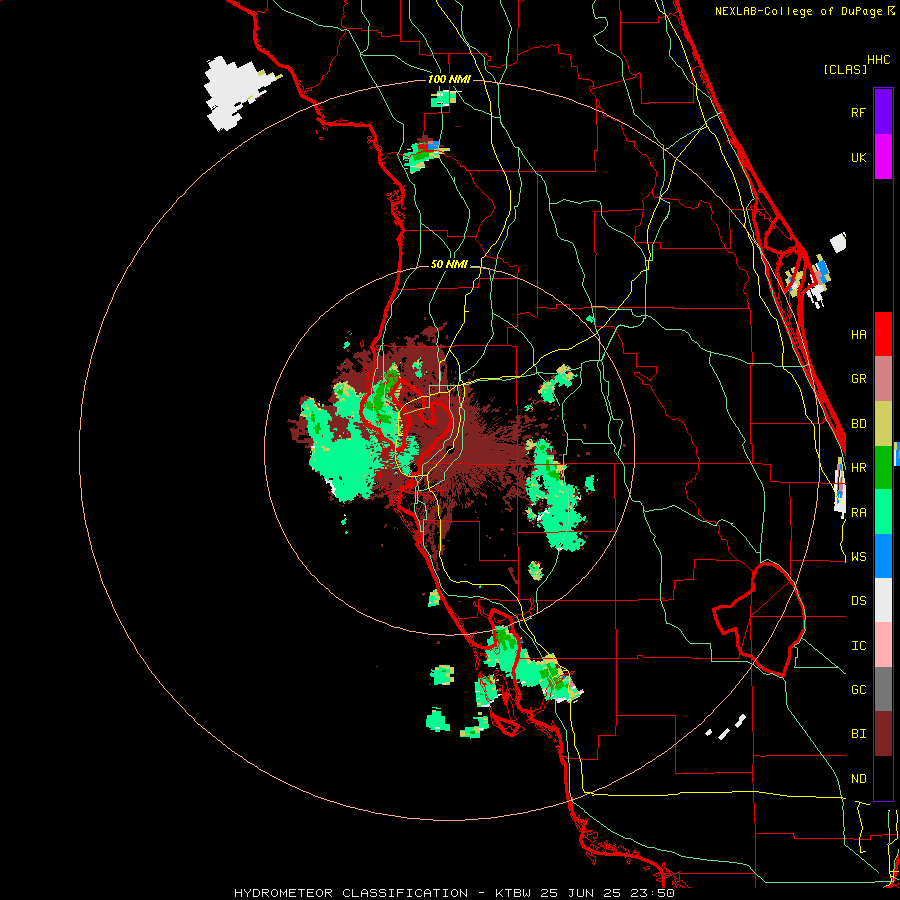The width and height of the screenshot is (900, 900).
Task: Click the 'KTBW' radar site identifier
Action: pos(513,893)
